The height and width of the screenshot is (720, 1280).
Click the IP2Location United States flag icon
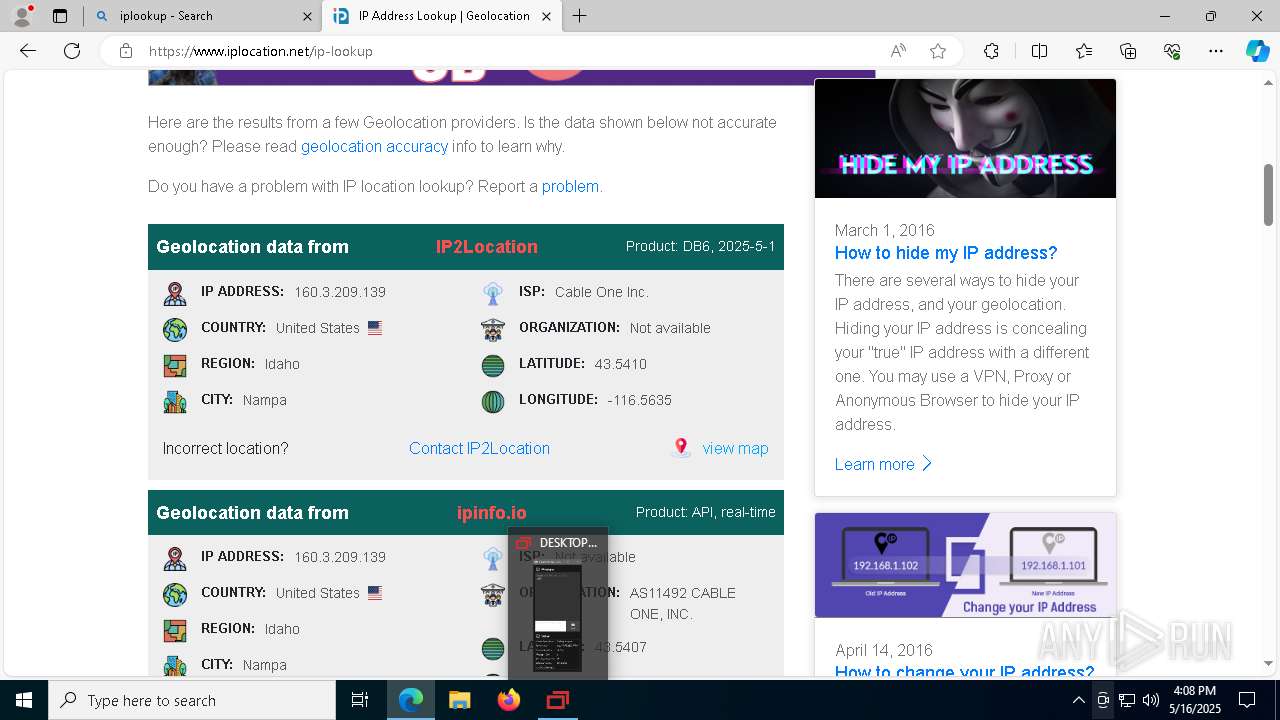coord(375,328)
